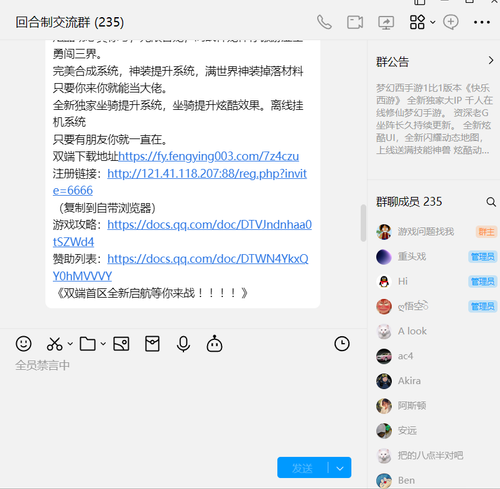Select member 把的八点半对吧
This screenshot has width=500, height=489.
435,455
